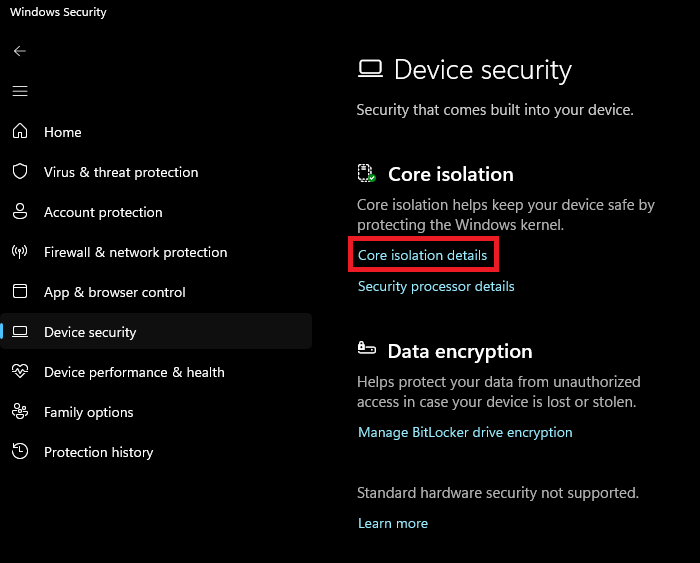Click the Home house icon

tap(20, 132)
